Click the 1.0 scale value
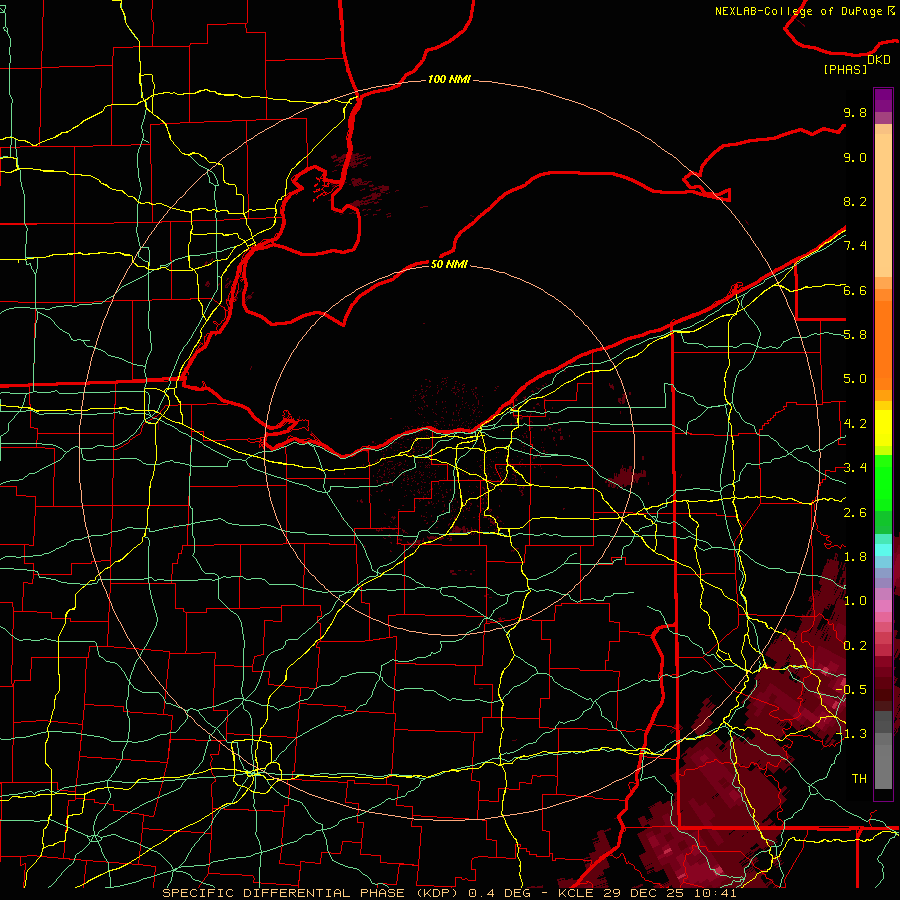The image size is (900, 900). [855, 601]
